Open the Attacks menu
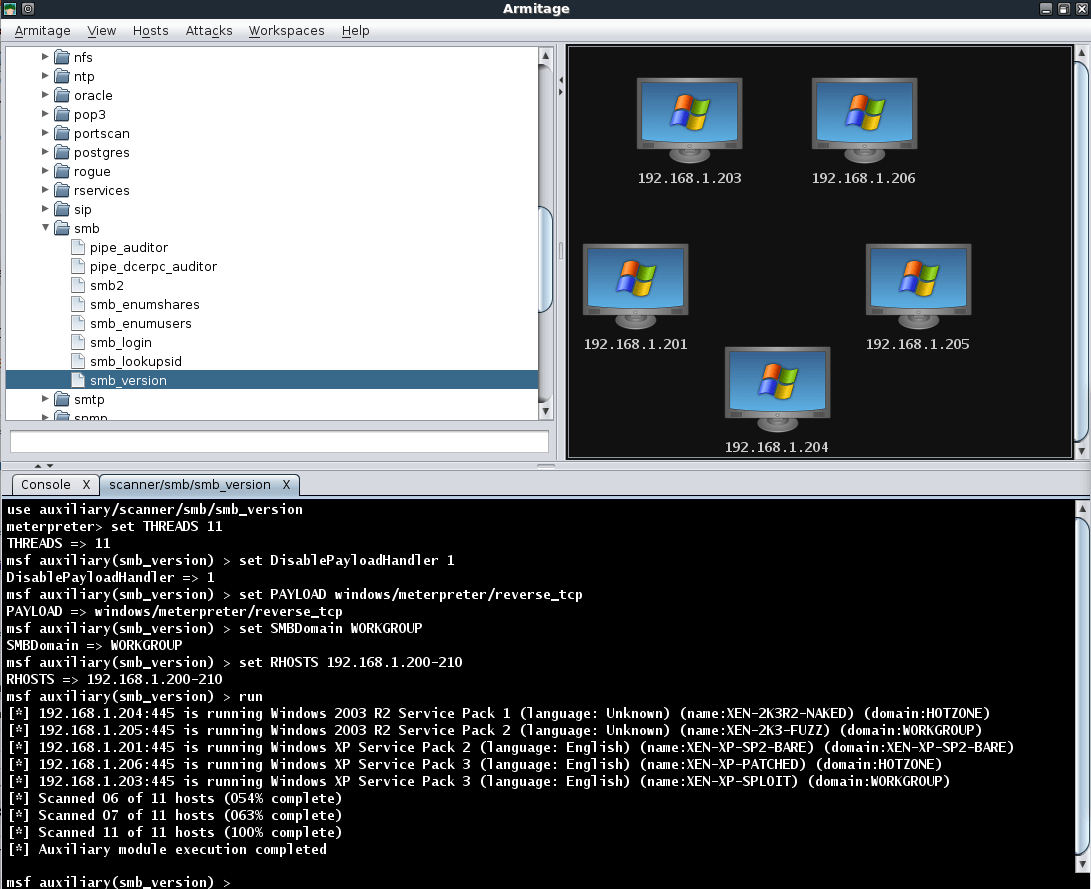The image size is (1091, 889). pyautogui.click(x=209, y=31)
